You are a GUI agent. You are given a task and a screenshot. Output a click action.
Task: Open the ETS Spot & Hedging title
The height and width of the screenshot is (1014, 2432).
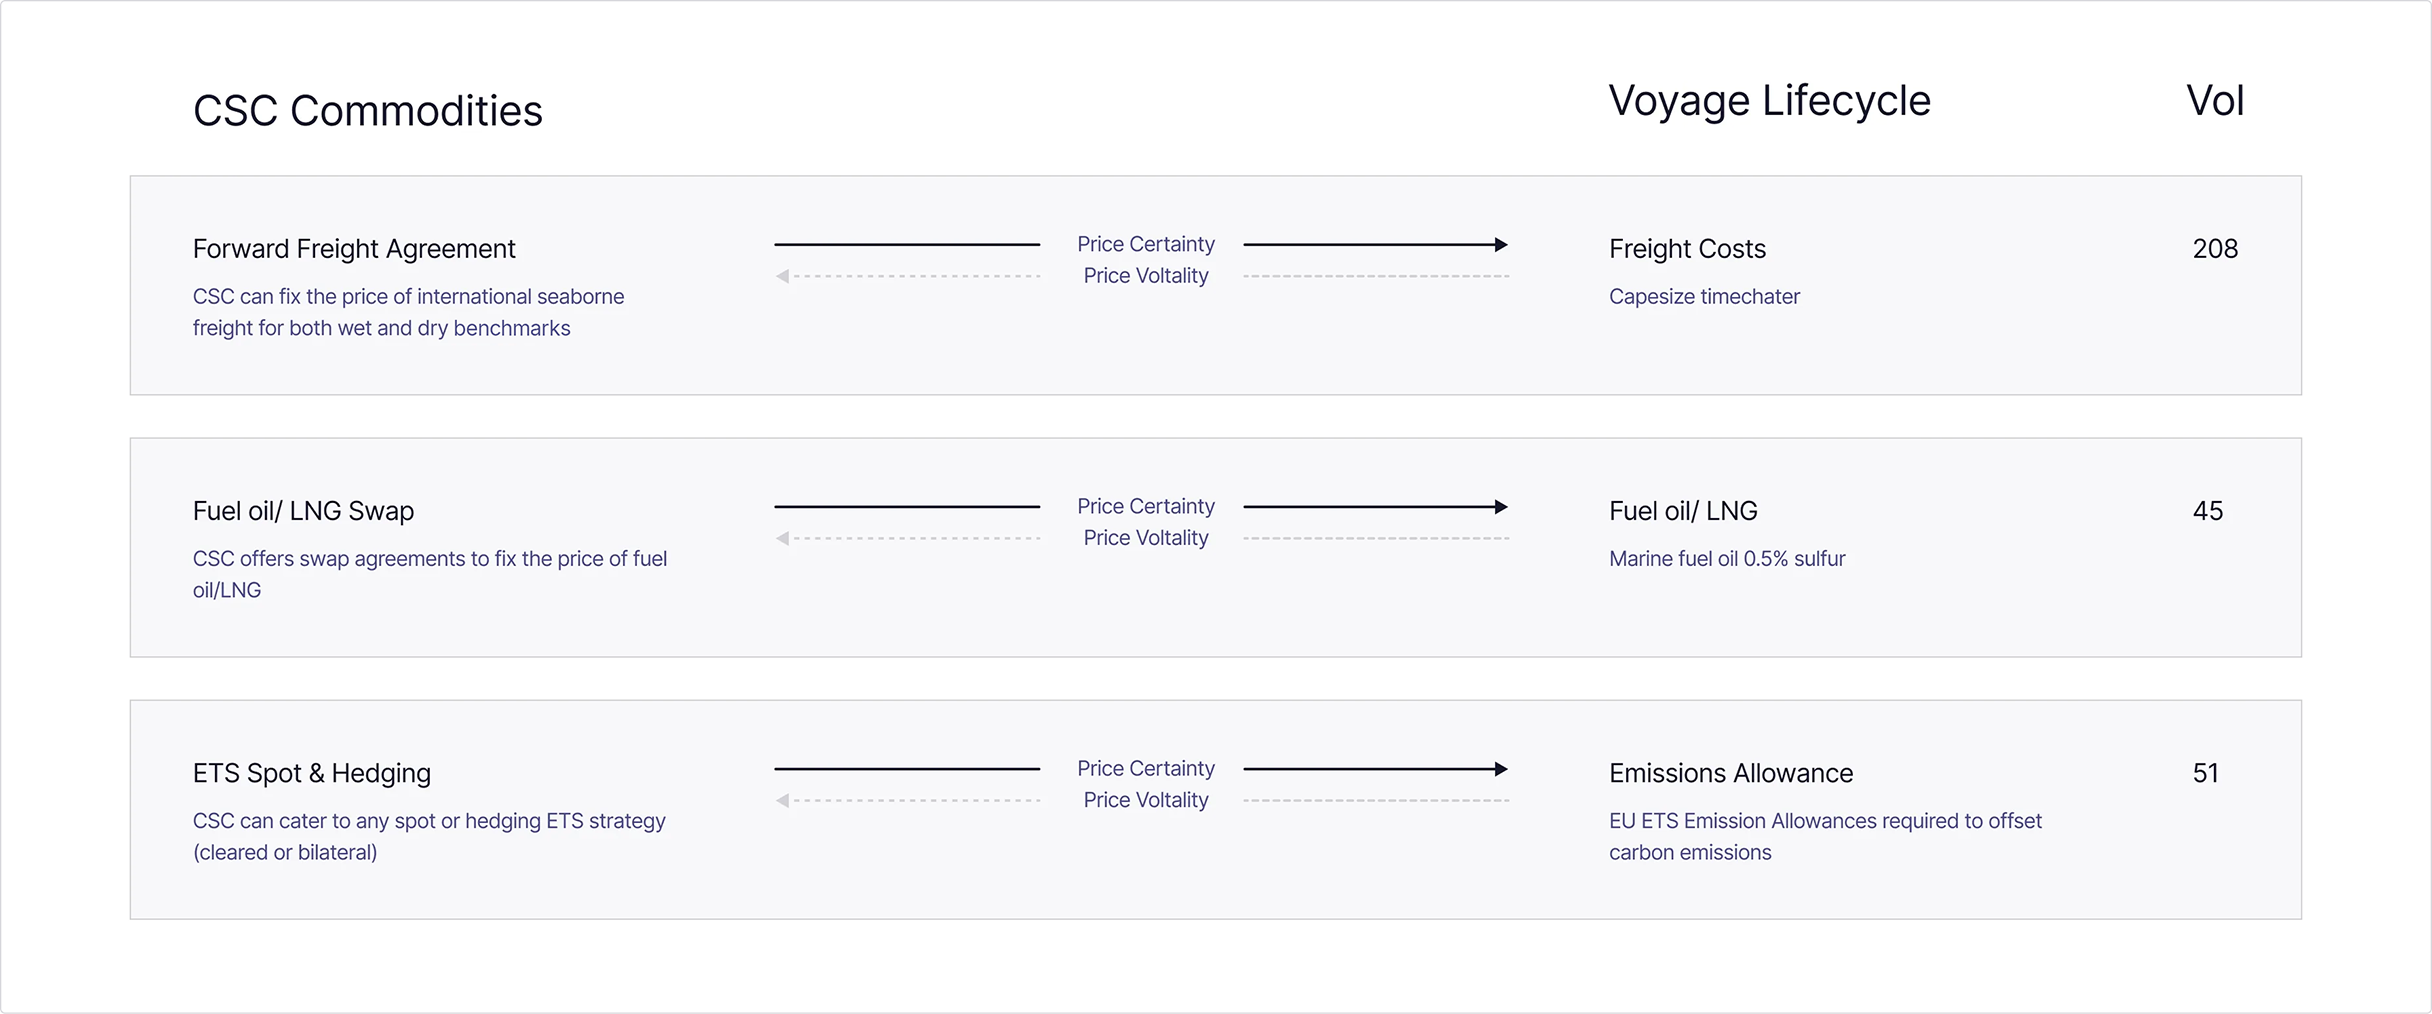[312, 773]
